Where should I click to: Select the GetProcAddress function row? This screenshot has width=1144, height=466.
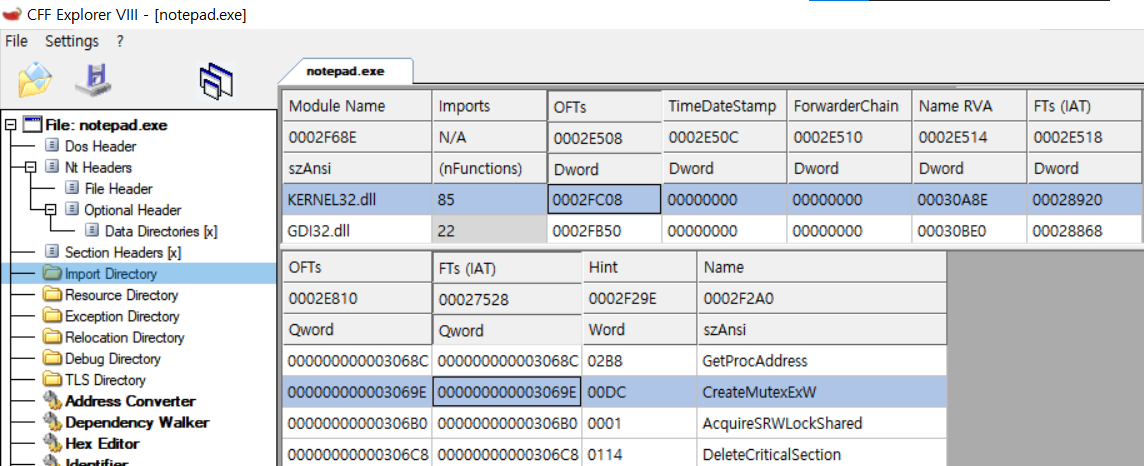click(614, 361)
